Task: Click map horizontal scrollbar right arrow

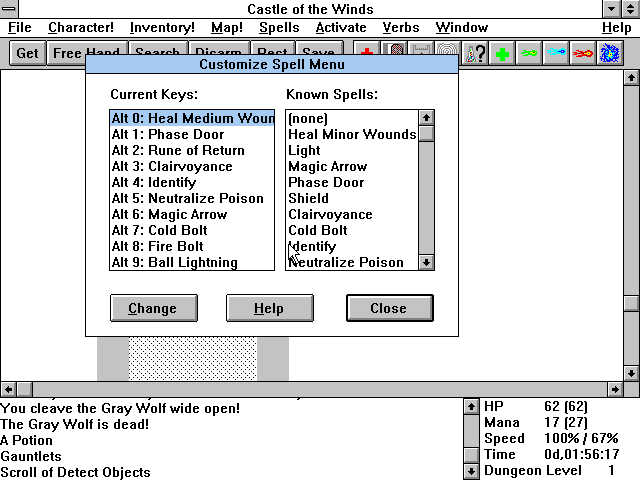Action: tap(615, 389)
